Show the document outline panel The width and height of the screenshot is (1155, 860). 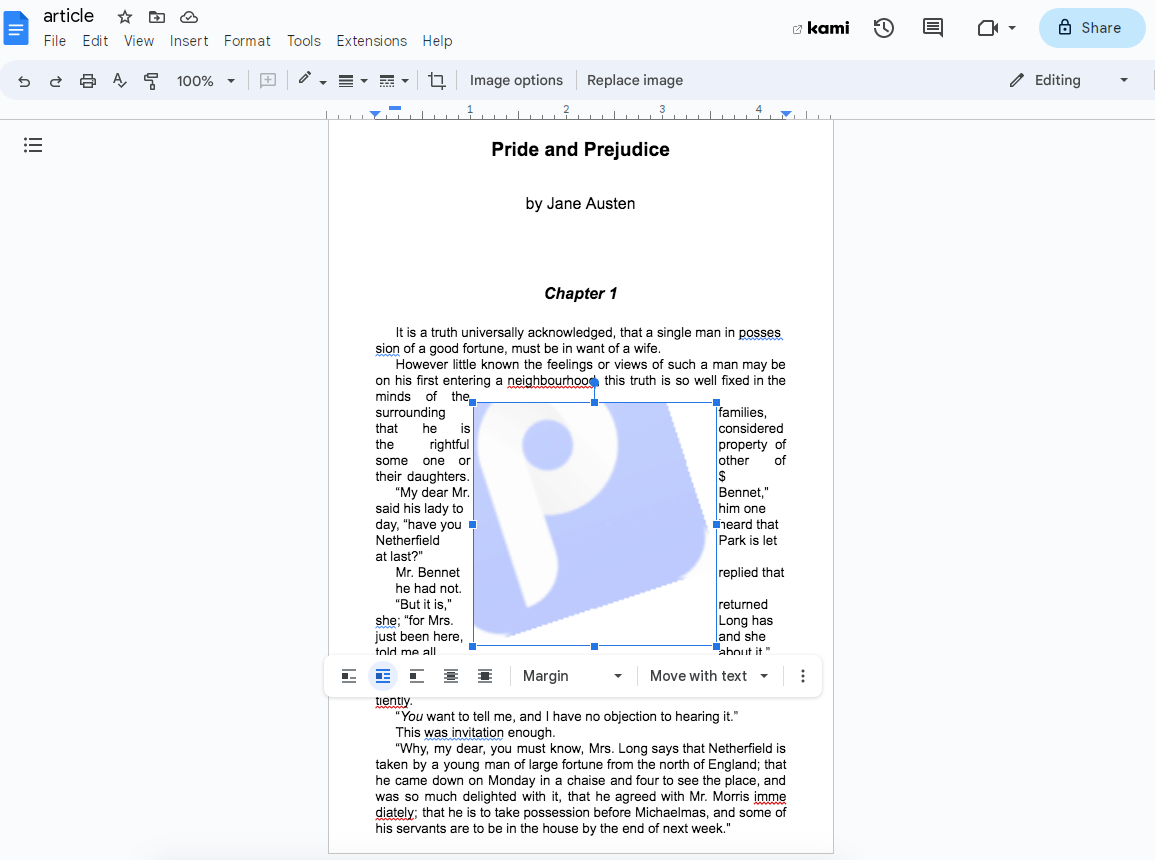pos(33,145)
